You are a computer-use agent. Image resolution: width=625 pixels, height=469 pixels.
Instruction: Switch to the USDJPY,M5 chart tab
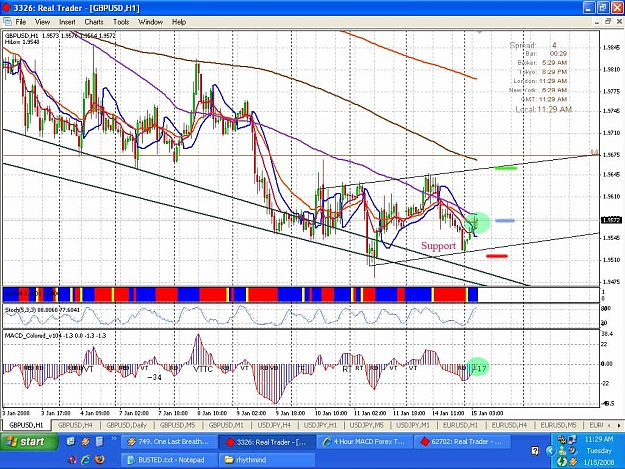pyautogui.click(x=366, y=425)
